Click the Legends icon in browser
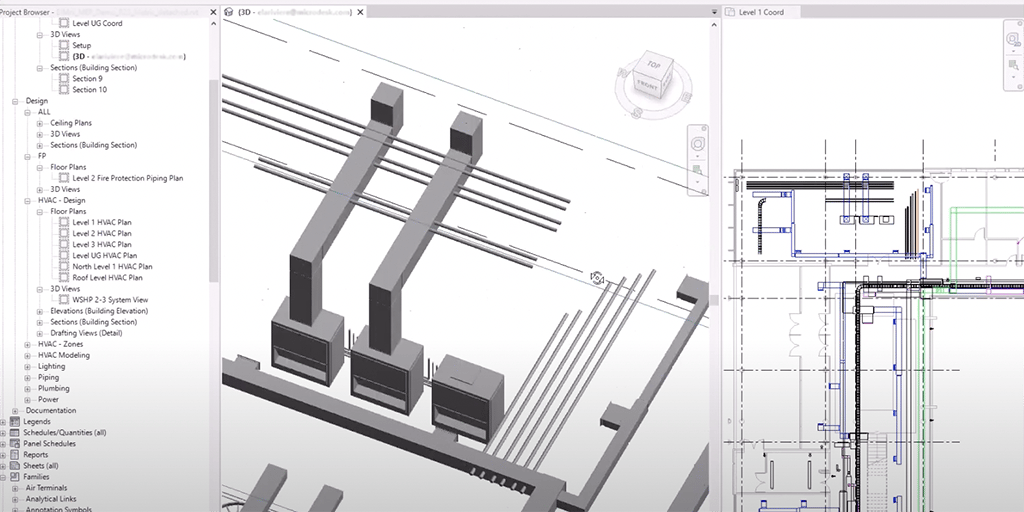The height and width of the screenshot is (512, 1024). click(x=14, y=421)
